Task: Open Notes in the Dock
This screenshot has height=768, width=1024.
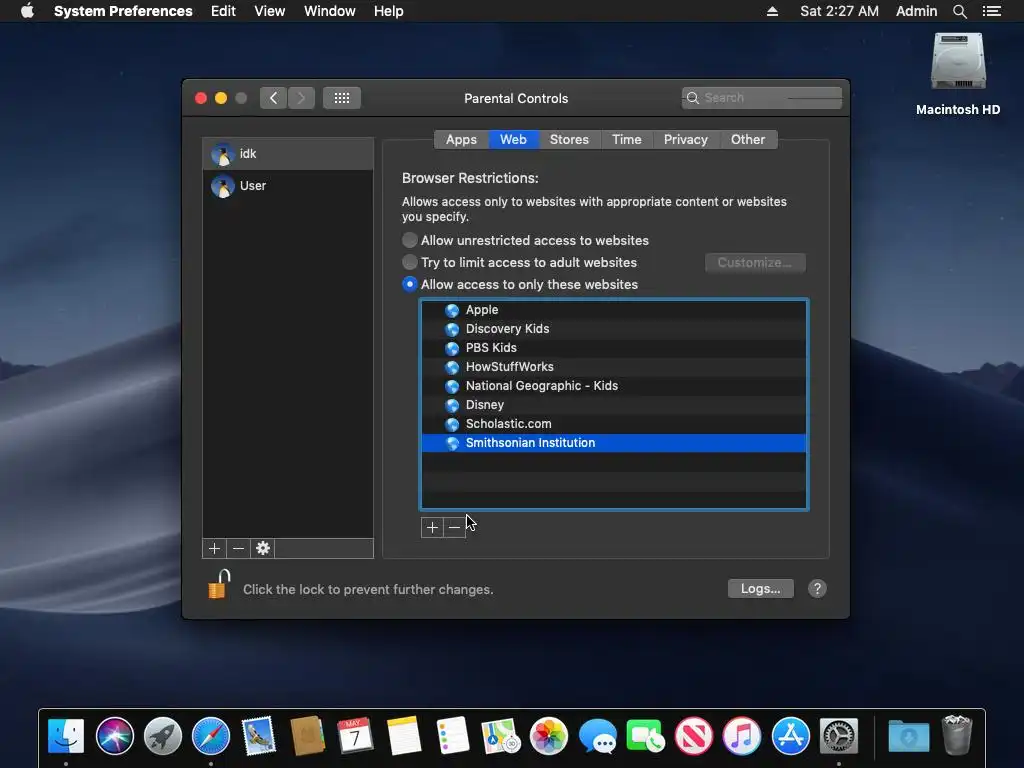Action: 404,736
